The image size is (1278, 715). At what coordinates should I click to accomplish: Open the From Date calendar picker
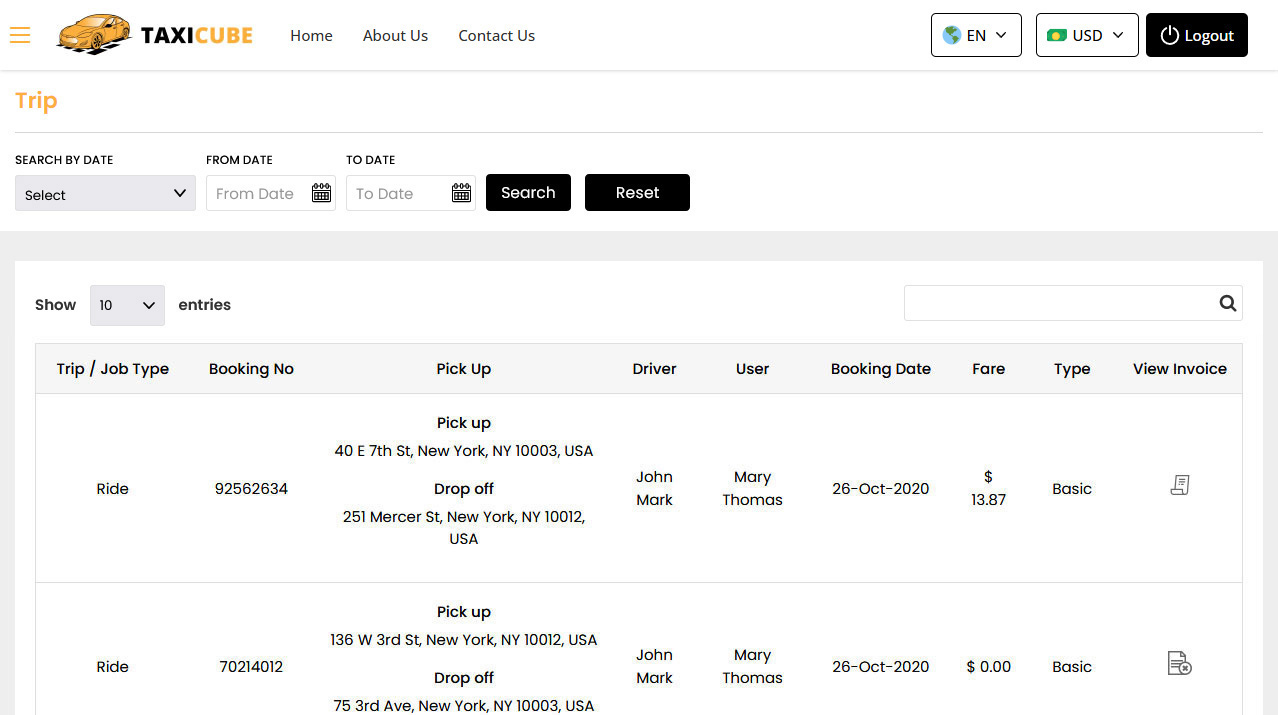(x=321, y=192)
